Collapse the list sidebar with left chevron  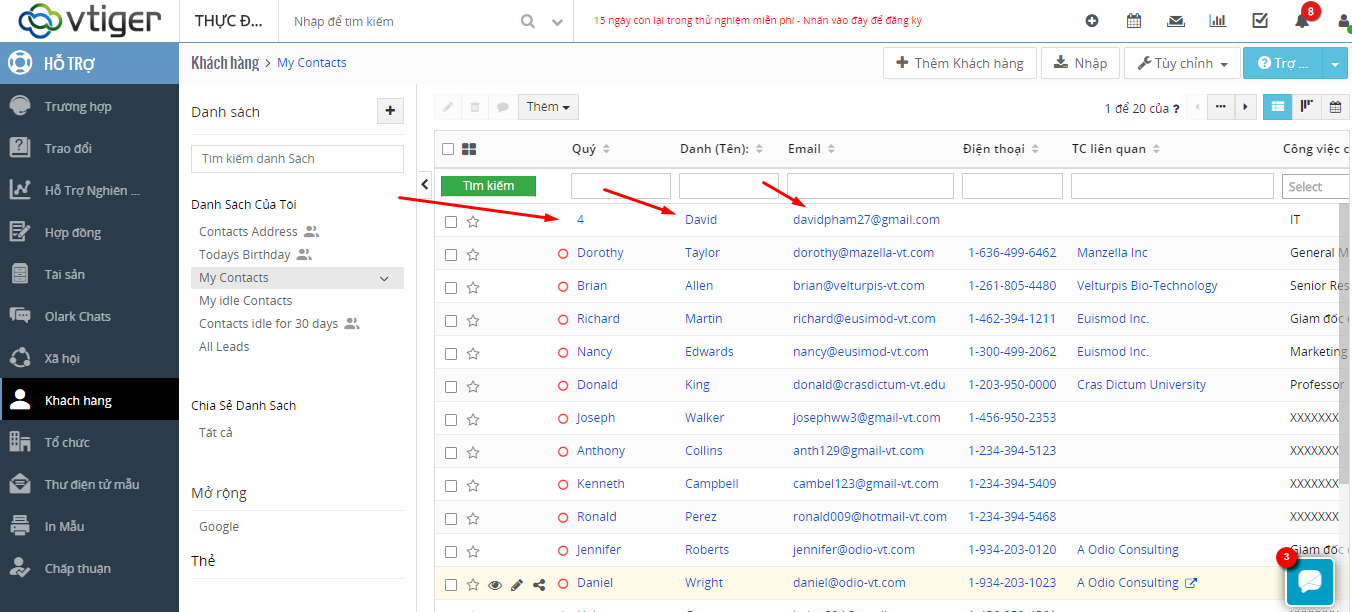[x=424, y=184]
